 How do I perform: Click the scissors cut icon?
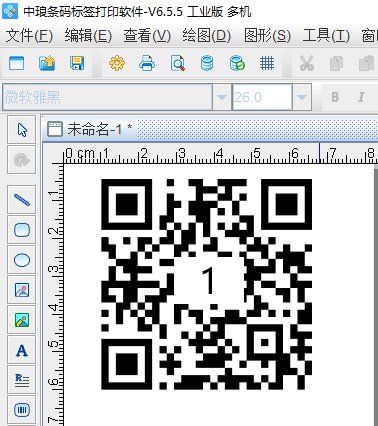307,63
